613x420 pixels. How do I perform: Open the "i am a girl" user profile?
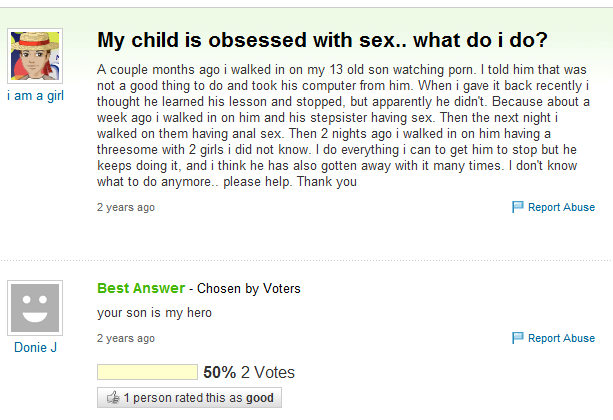(35, 96)
